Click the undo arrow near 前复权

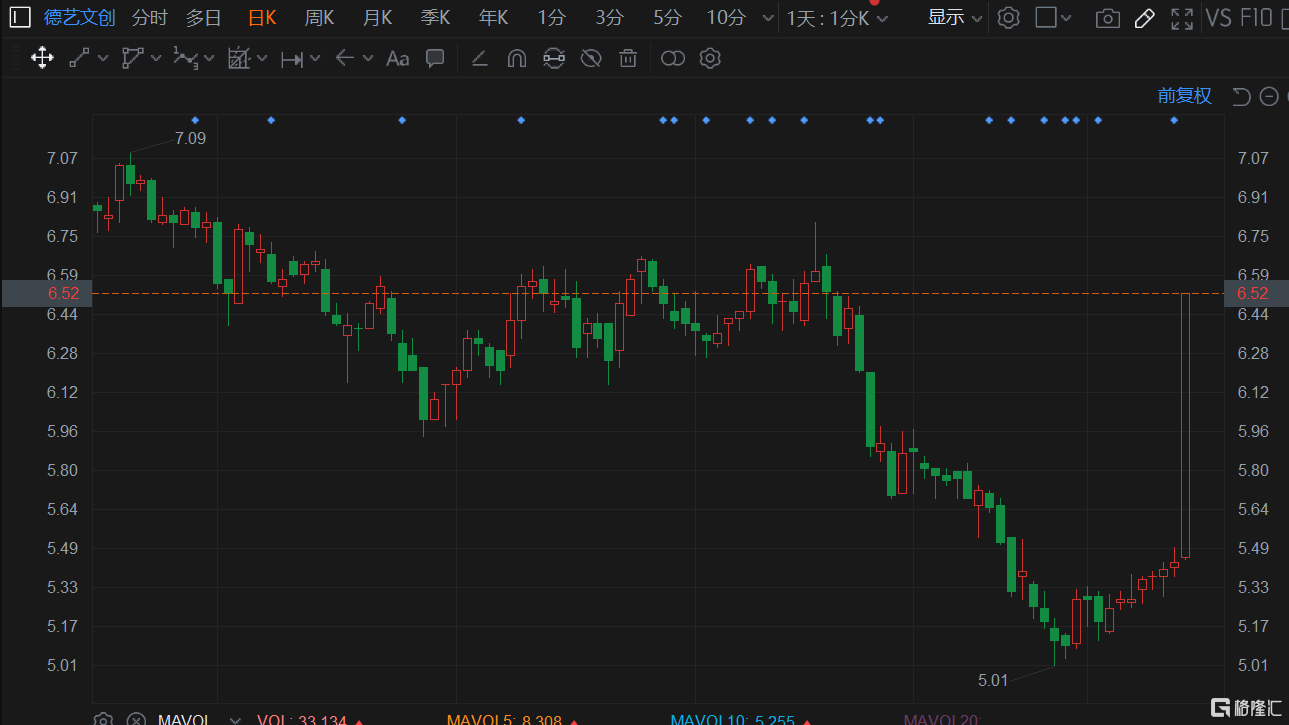tap(1241, 96)
